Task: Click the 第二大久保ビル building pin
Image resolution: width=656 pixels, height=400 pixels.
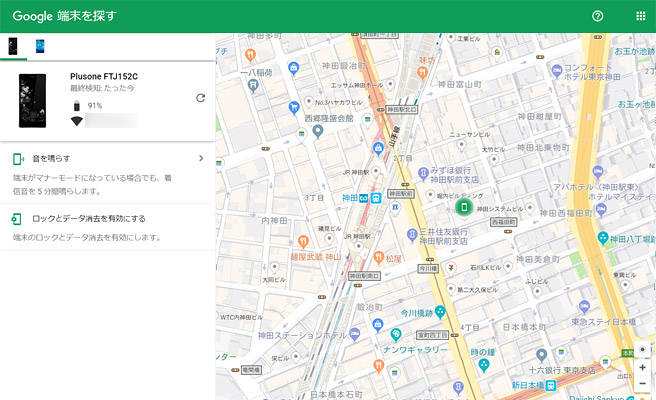Action: tap(451, 289)
